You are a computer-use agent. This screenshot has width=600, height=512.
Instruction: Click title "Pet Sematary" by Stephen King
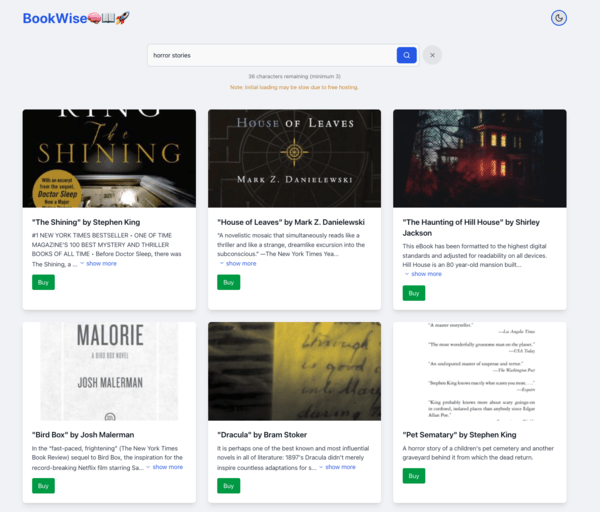tap(459, 435)
